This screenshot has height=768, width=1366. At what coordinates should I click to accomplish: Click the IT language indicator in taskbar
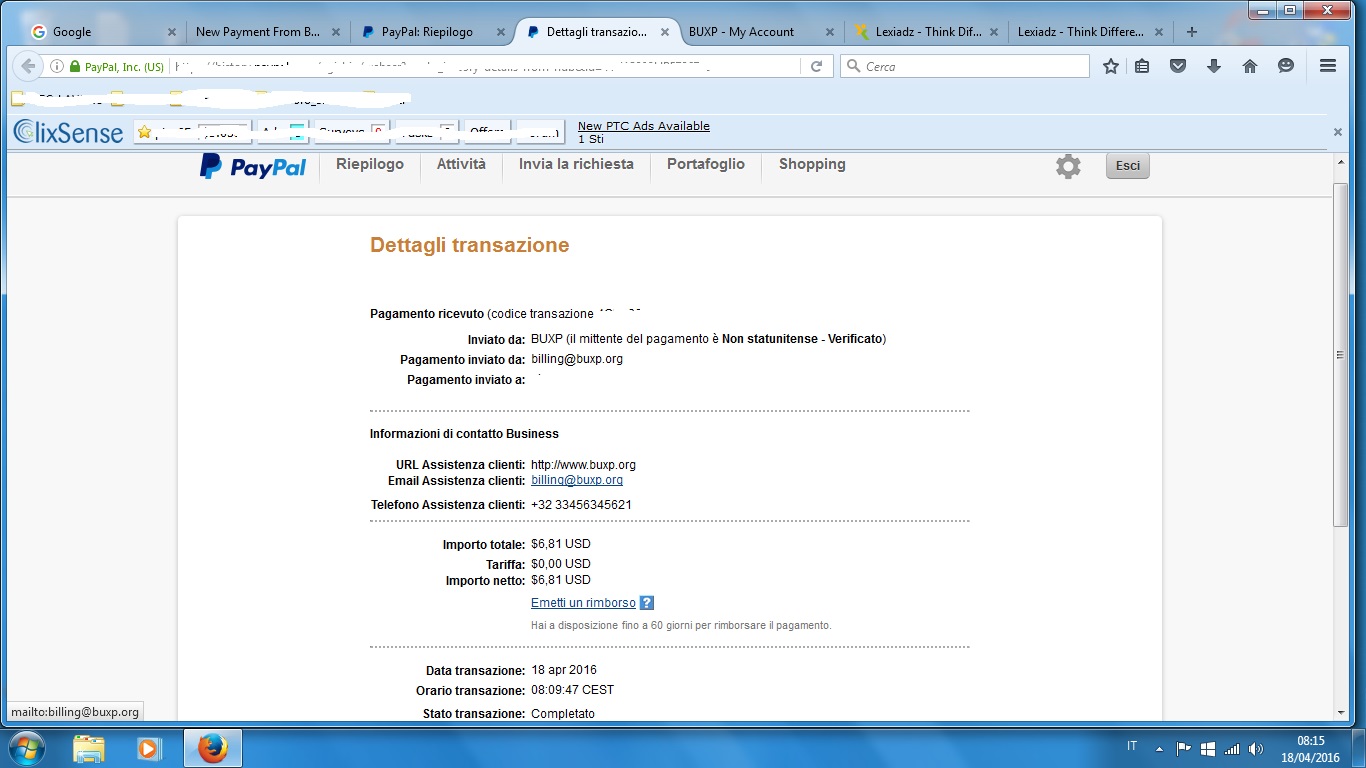(x=1132, y=746)
